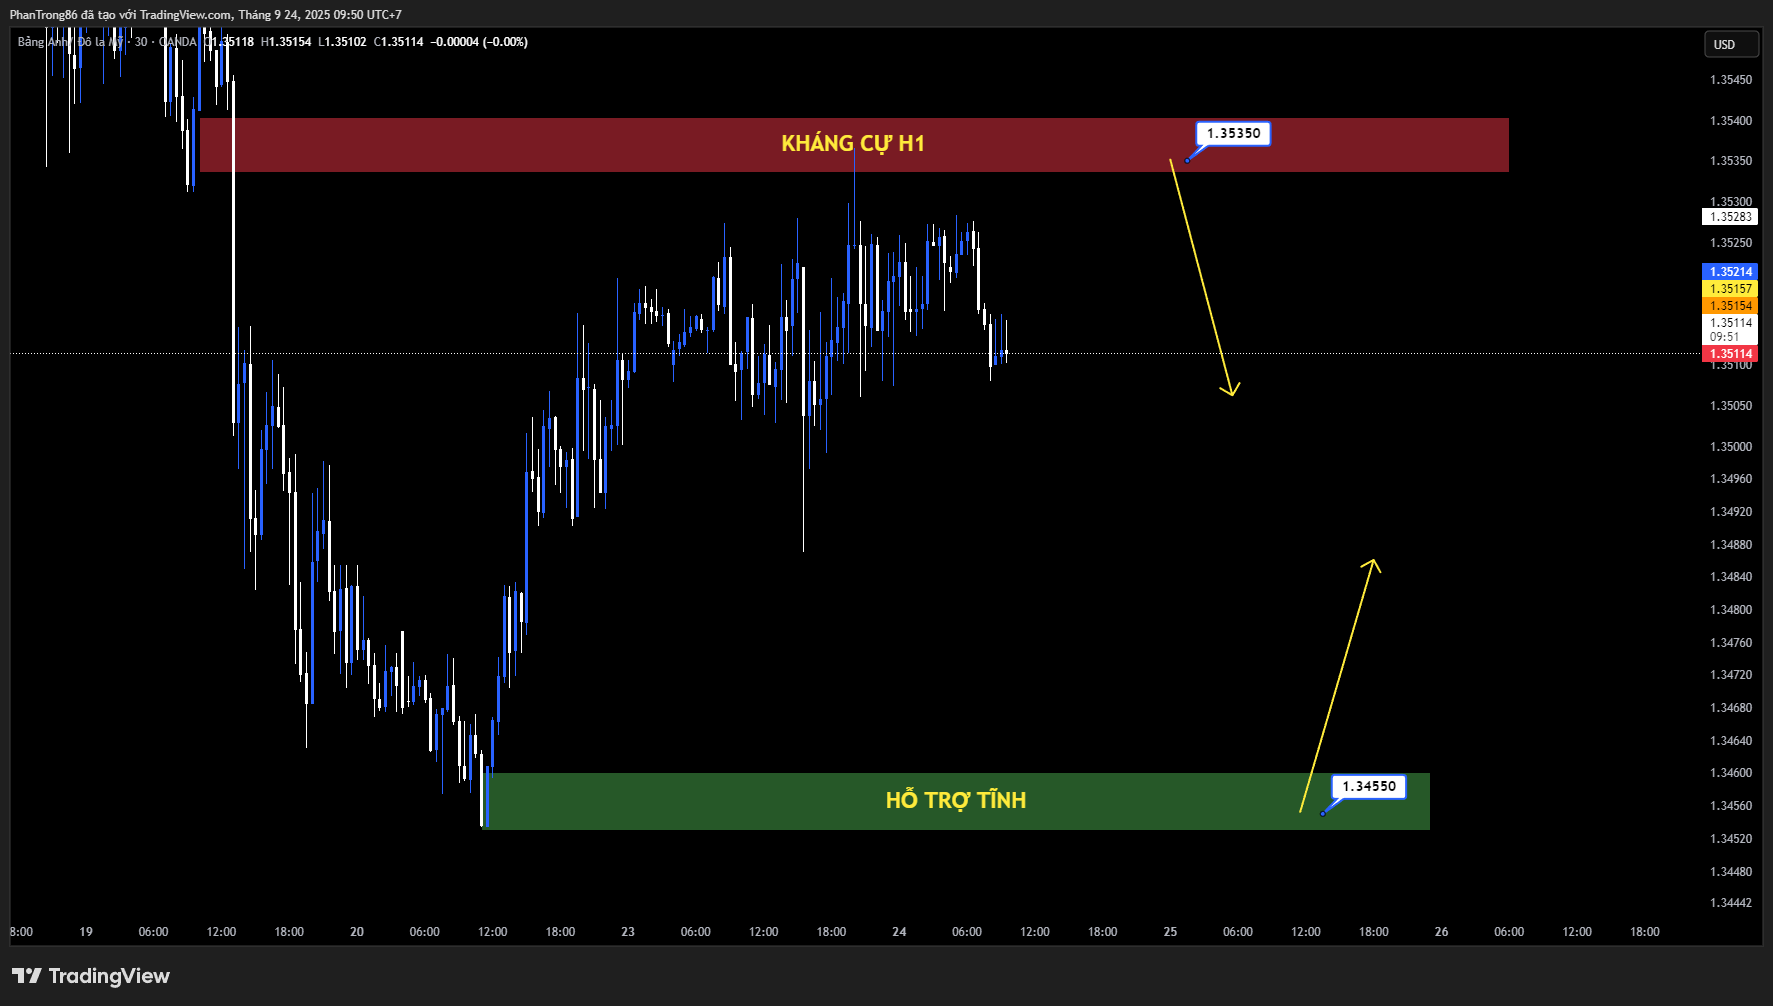Click the 1.34800 price axis label

click(x=1731, y=610)
